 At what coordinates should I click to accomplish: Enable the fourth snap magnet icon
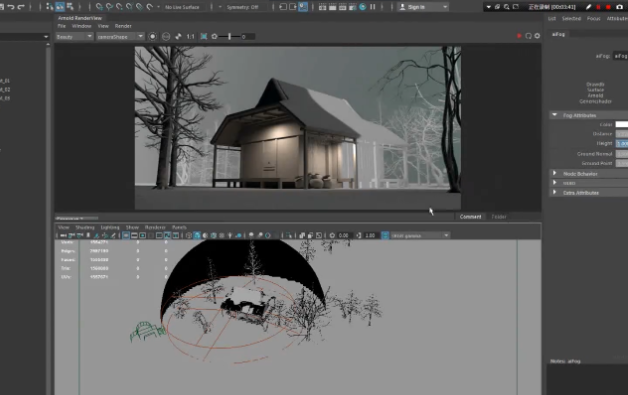point(129,7)
